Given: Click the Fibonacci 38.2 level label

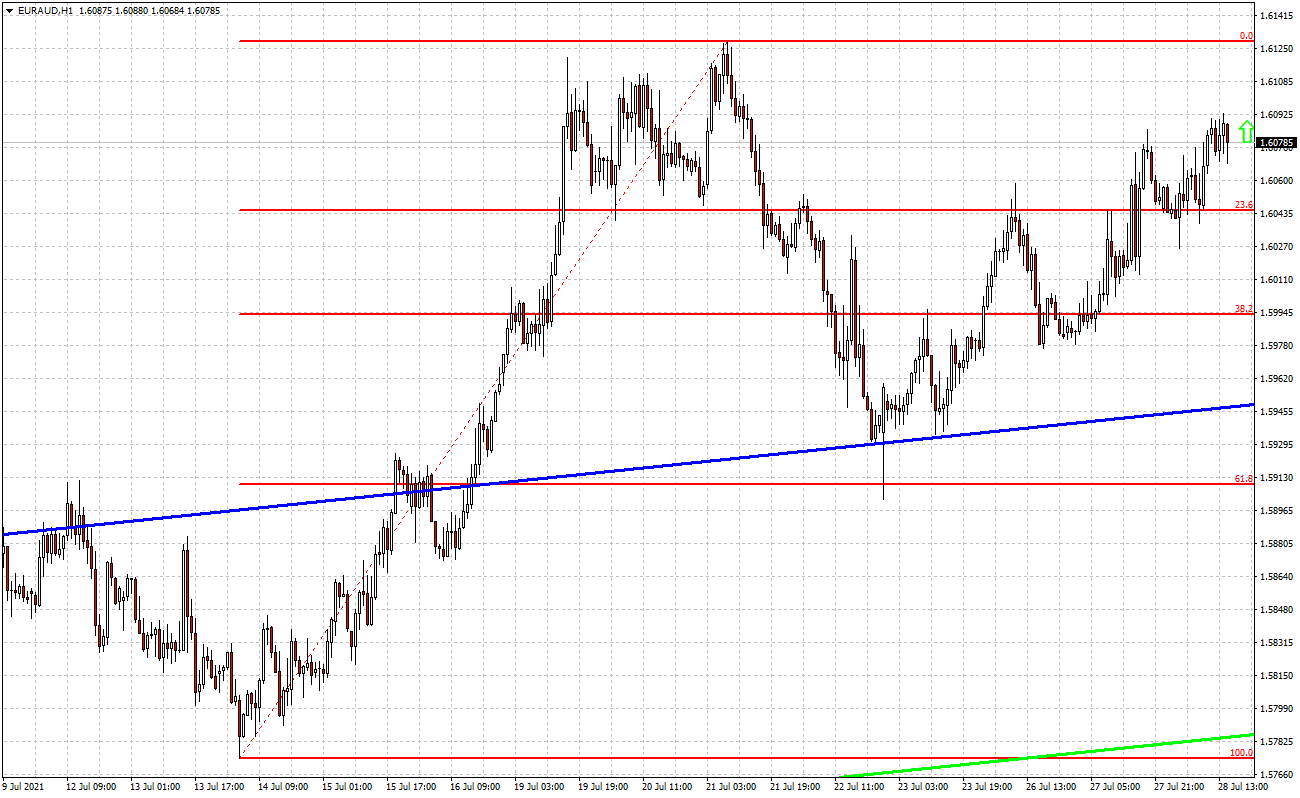Looking at the screenshot, I should [x=1244, y=309].
